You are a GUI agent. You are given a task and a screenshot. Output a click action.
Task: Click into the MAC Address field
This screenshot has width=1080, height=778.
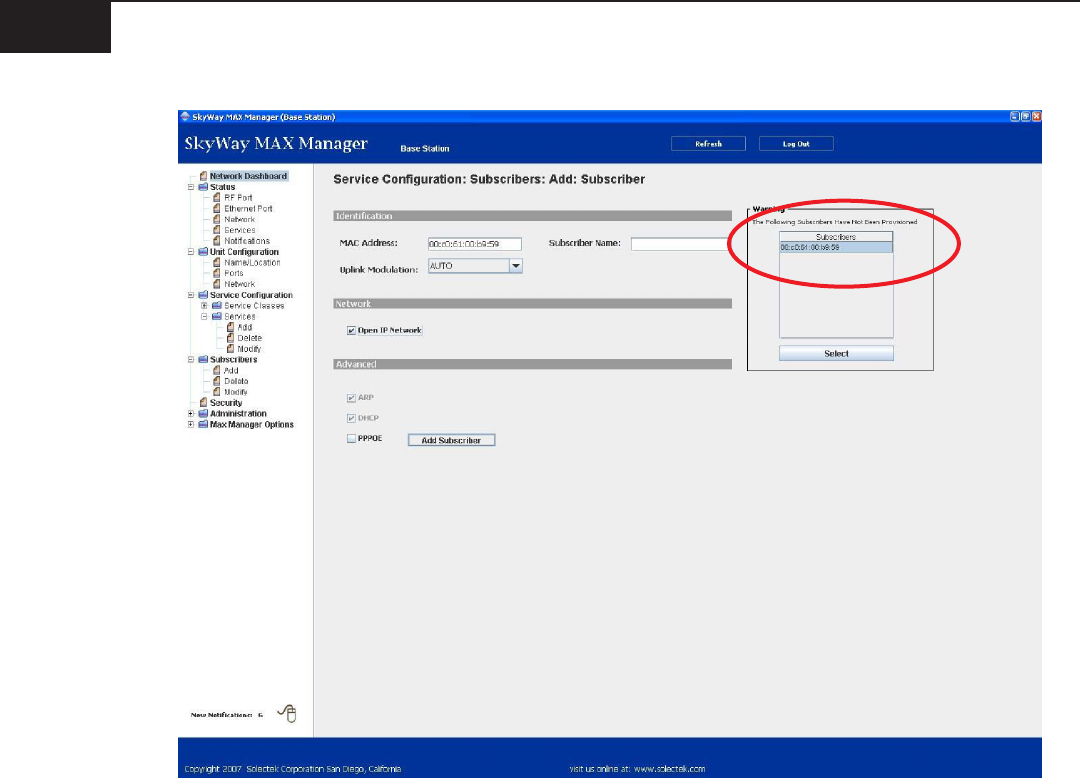click(475, 244)
